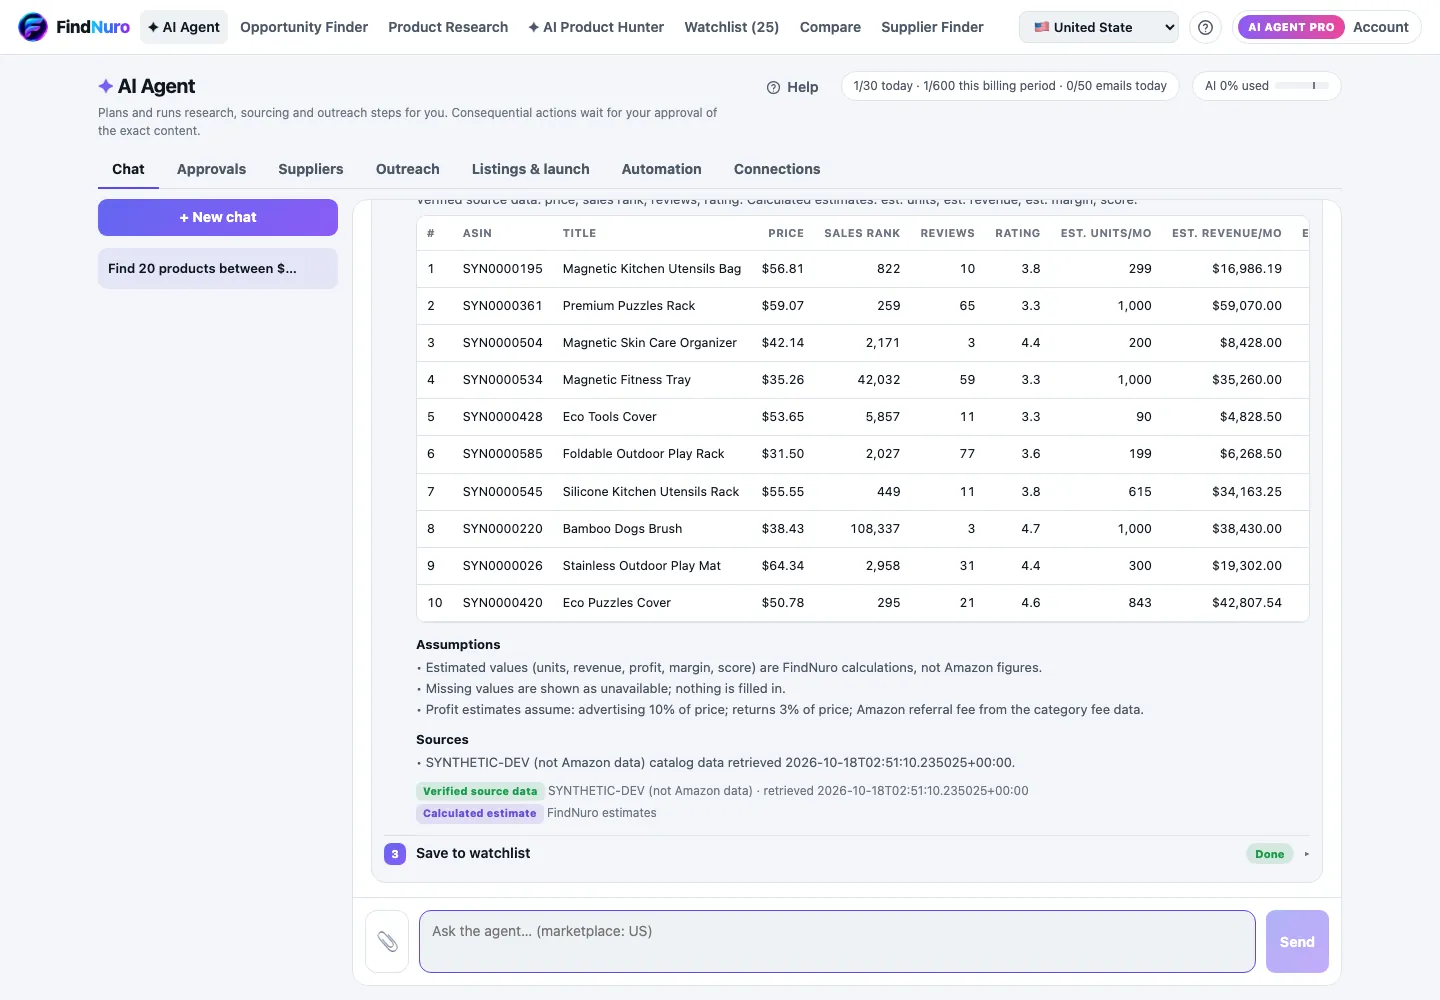Open AI Product Hunter
Image resolution: width=1440 pixels, height=1000 pixels.
596,27
